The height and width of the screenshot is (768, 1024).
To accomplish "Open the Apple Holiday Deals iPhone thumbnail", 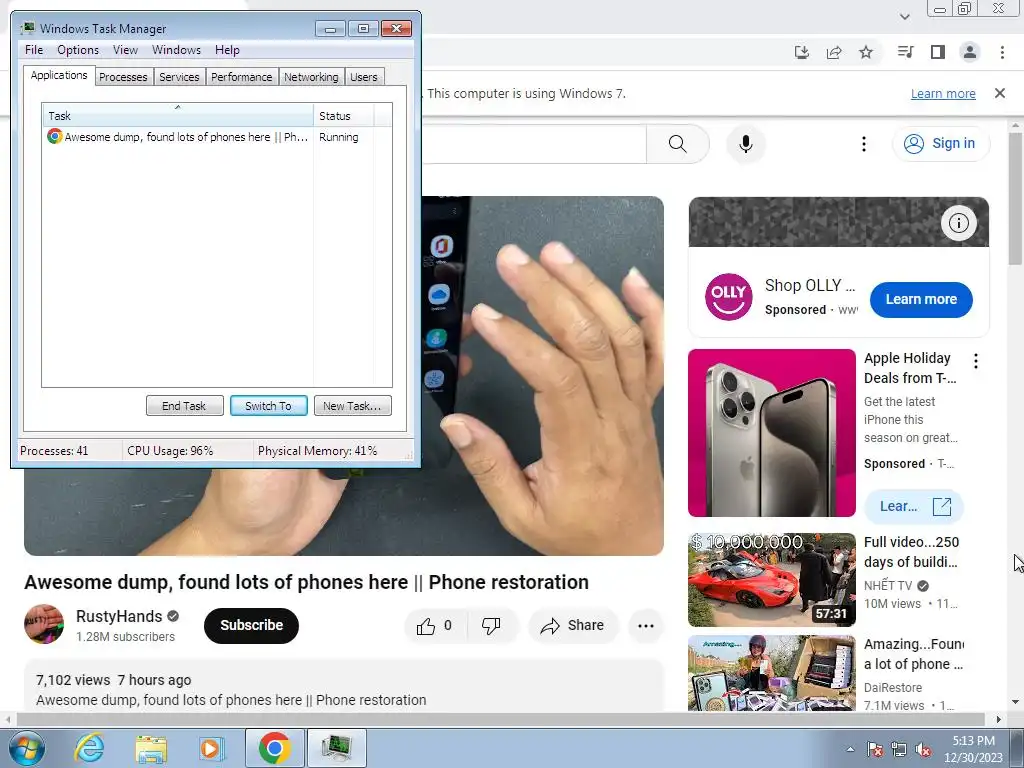I will tap(771, 433).
